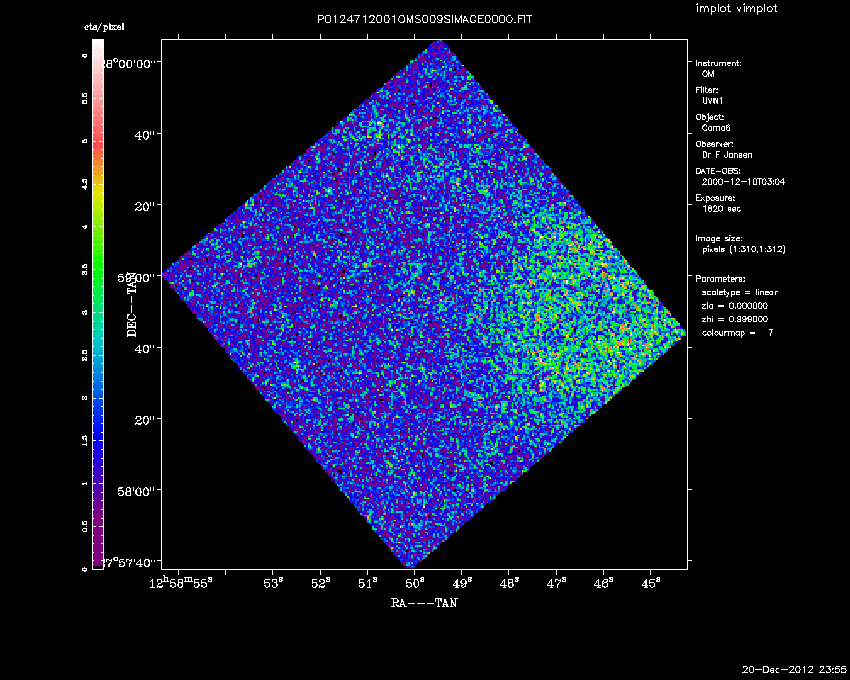Viewport: 850px width, 680px height.
Task: Click the white top end of the colour bar
Action: pos(98,44)
